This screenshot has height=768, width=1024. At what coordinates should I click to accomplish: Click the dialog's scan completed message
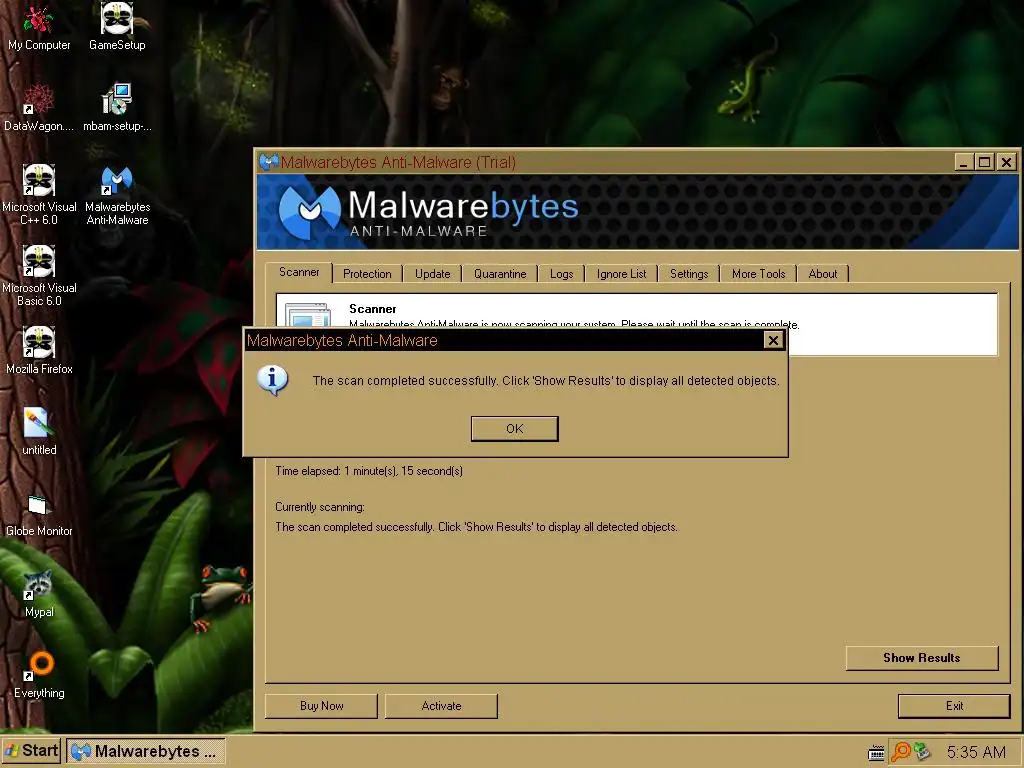pyautogui.click(x=546, y=381)
